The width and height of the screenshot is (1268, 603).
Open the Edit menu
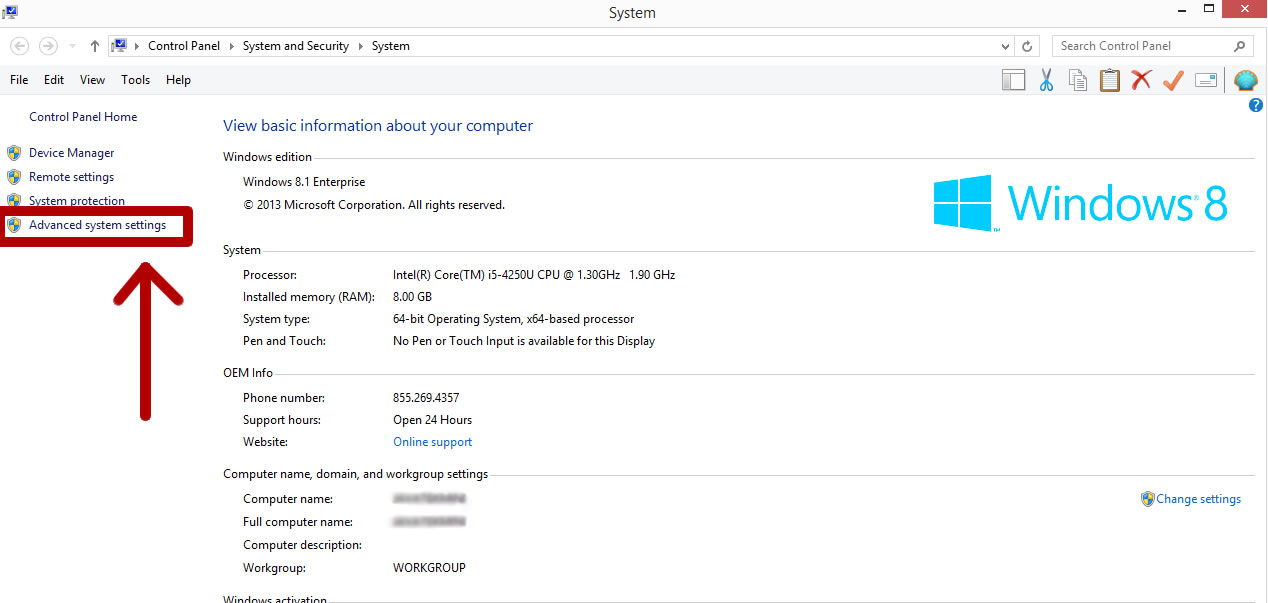54,80
